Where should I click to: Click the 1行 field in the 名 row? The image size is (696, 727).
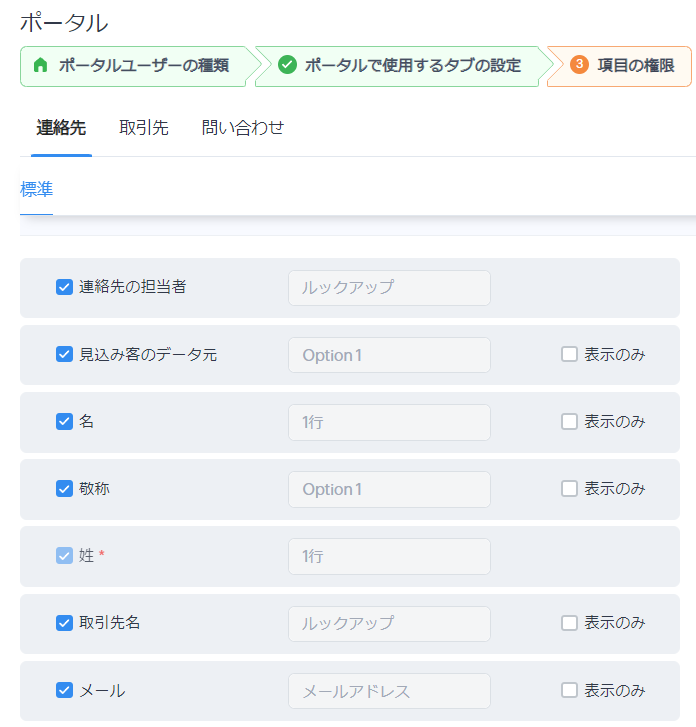click(x=390, y=422)
